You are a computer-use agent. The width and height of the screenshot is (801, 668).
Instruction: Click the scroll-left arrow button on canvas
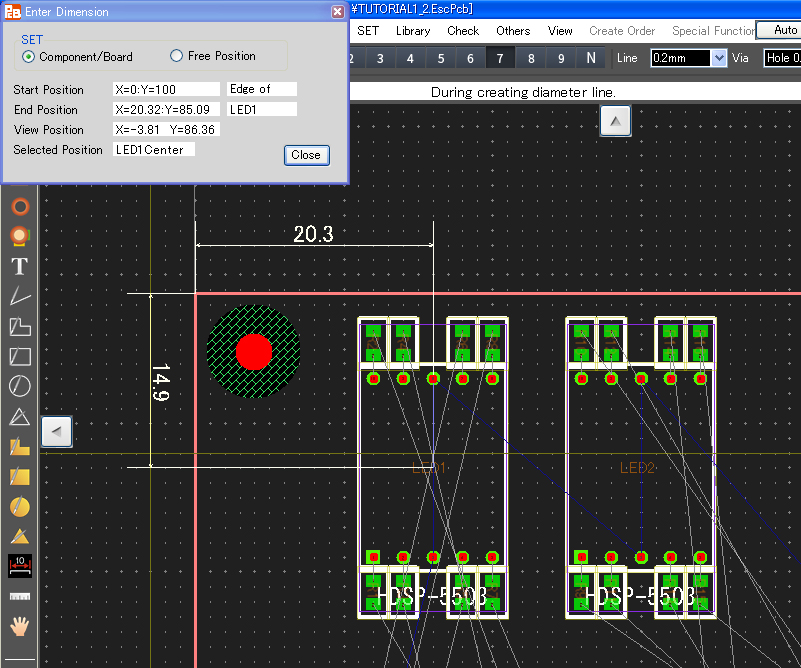(56, 432)
